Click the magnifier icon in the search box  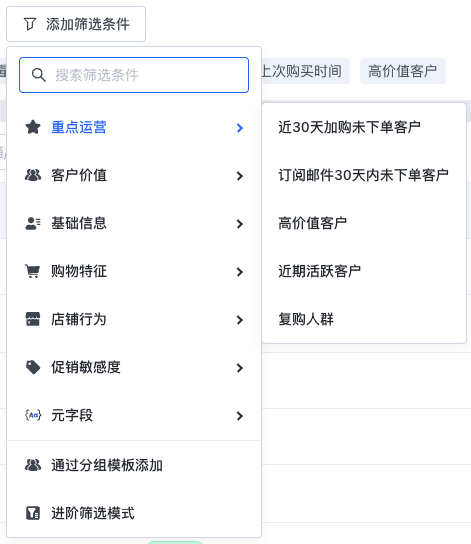click(38, 75)
